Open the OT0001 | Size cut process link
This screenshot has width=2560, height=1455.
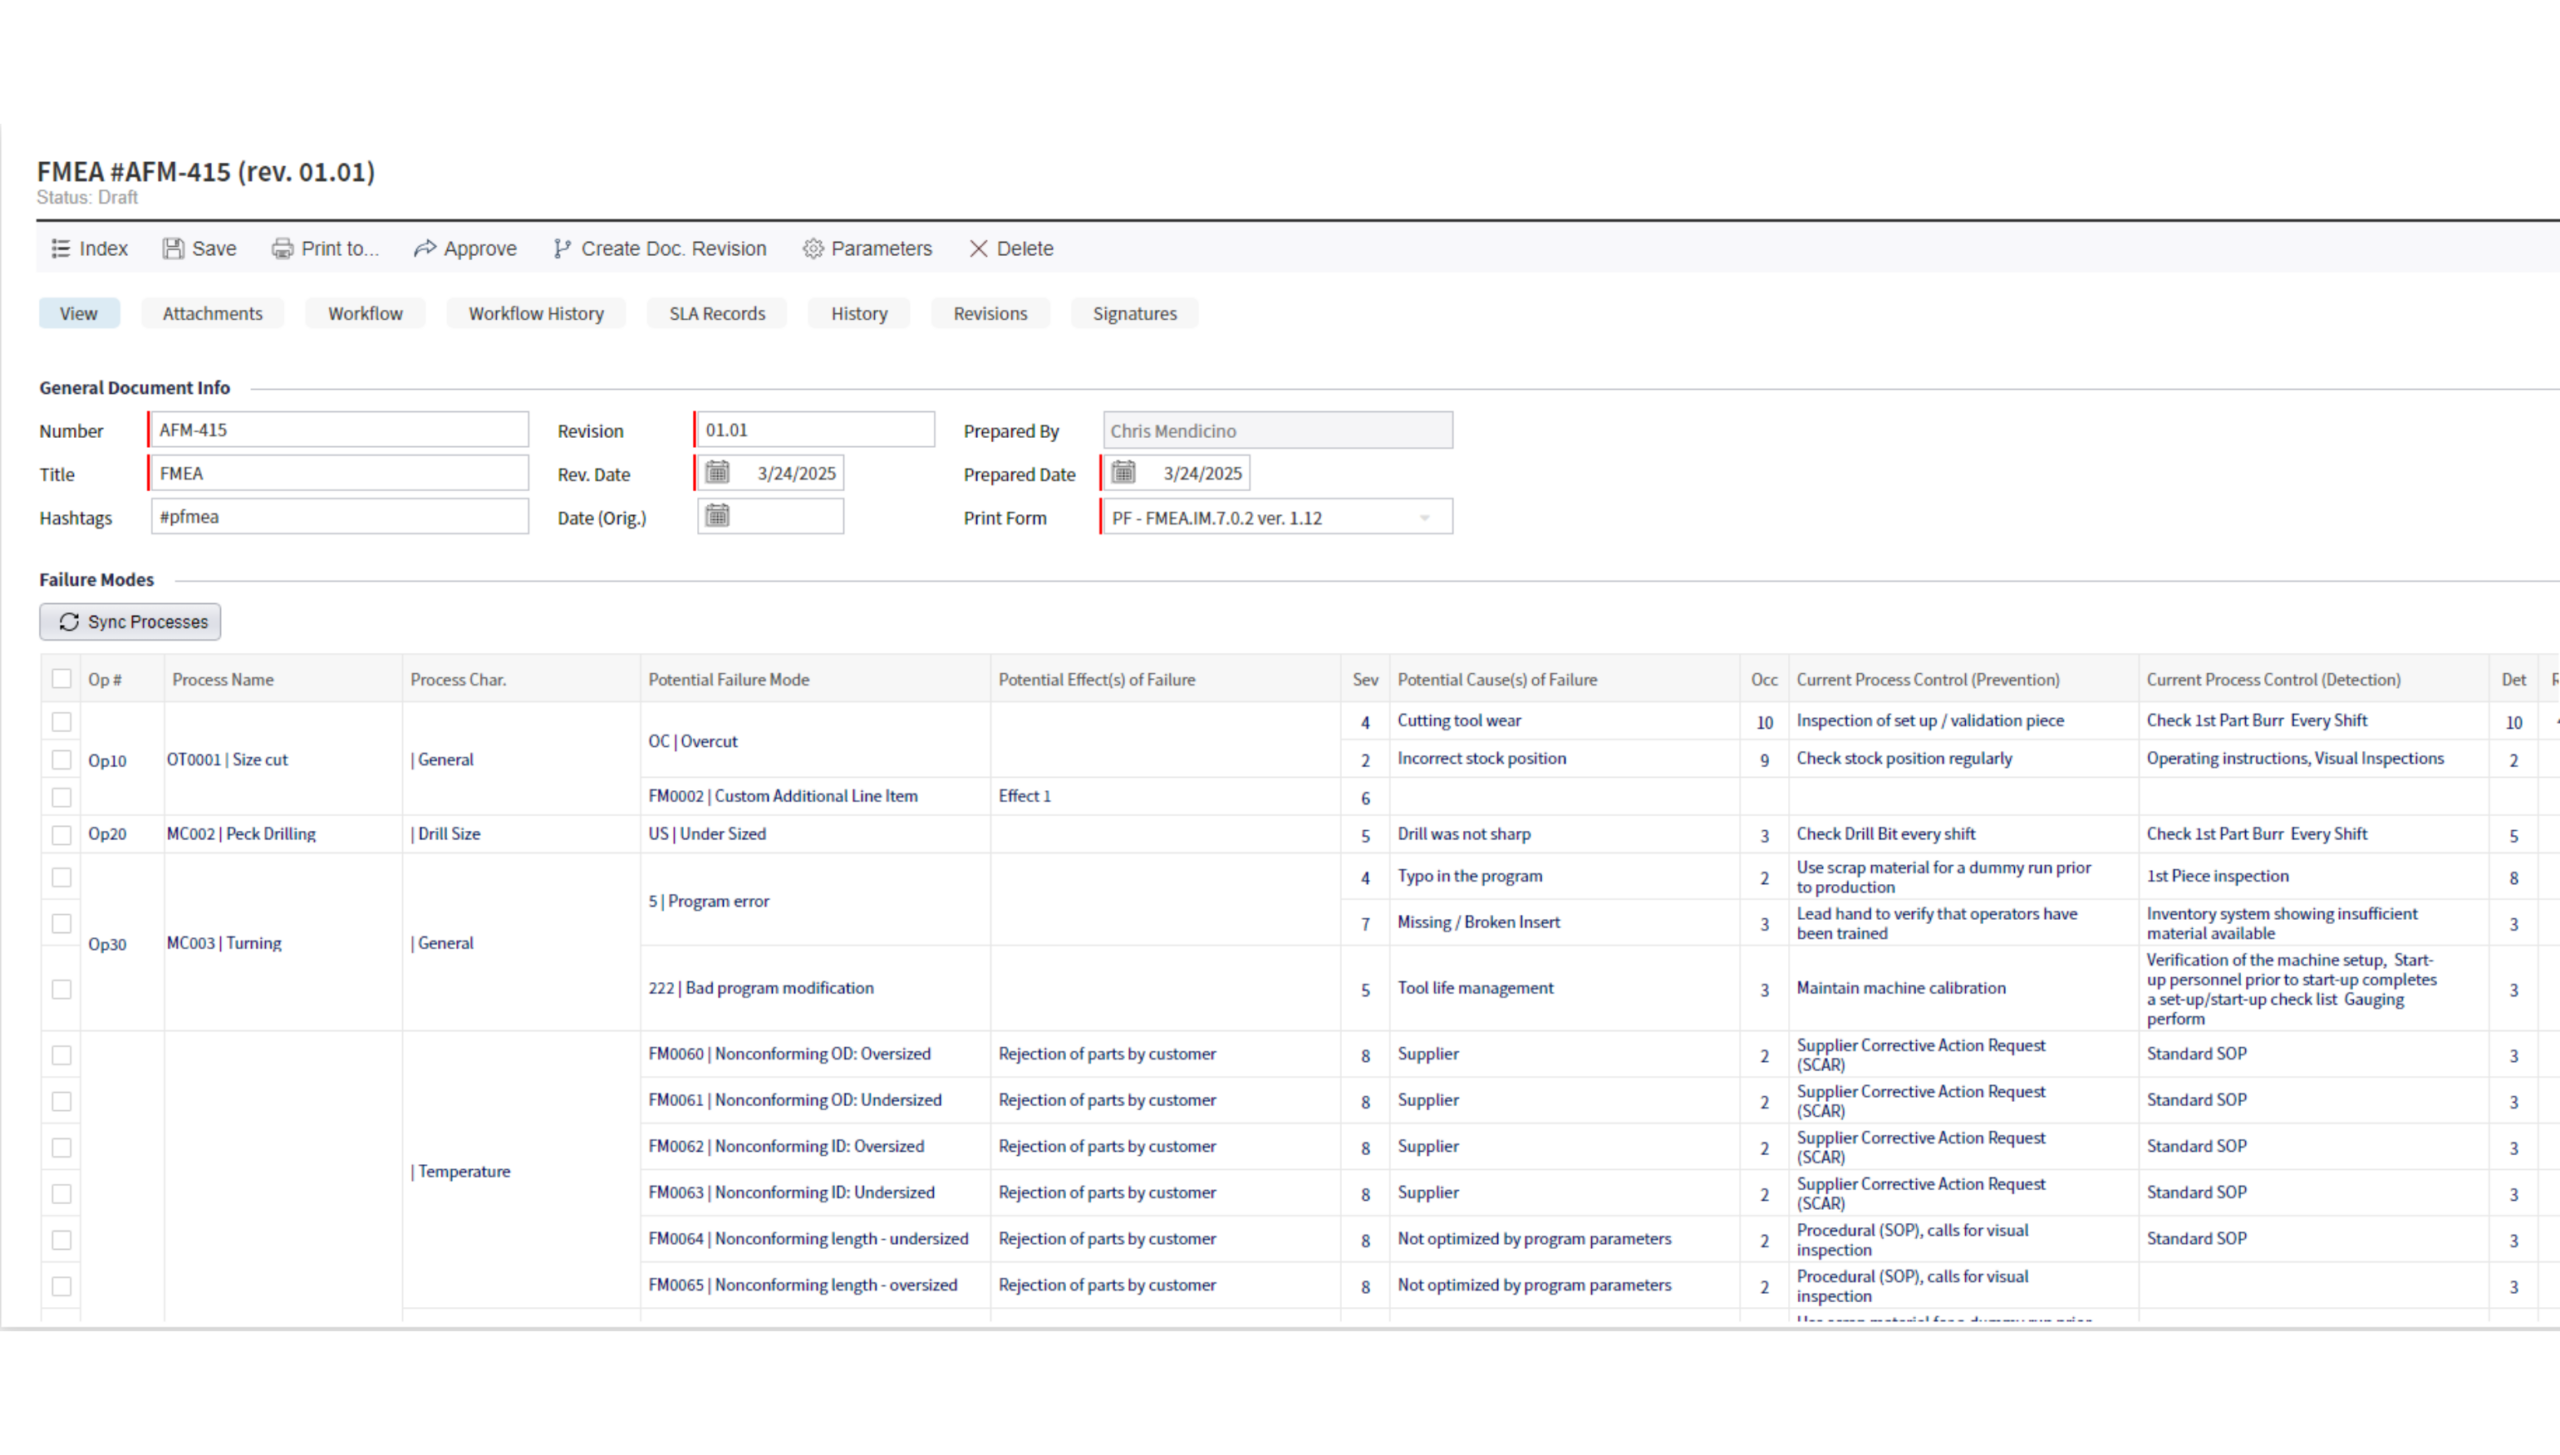coord(227,760)
